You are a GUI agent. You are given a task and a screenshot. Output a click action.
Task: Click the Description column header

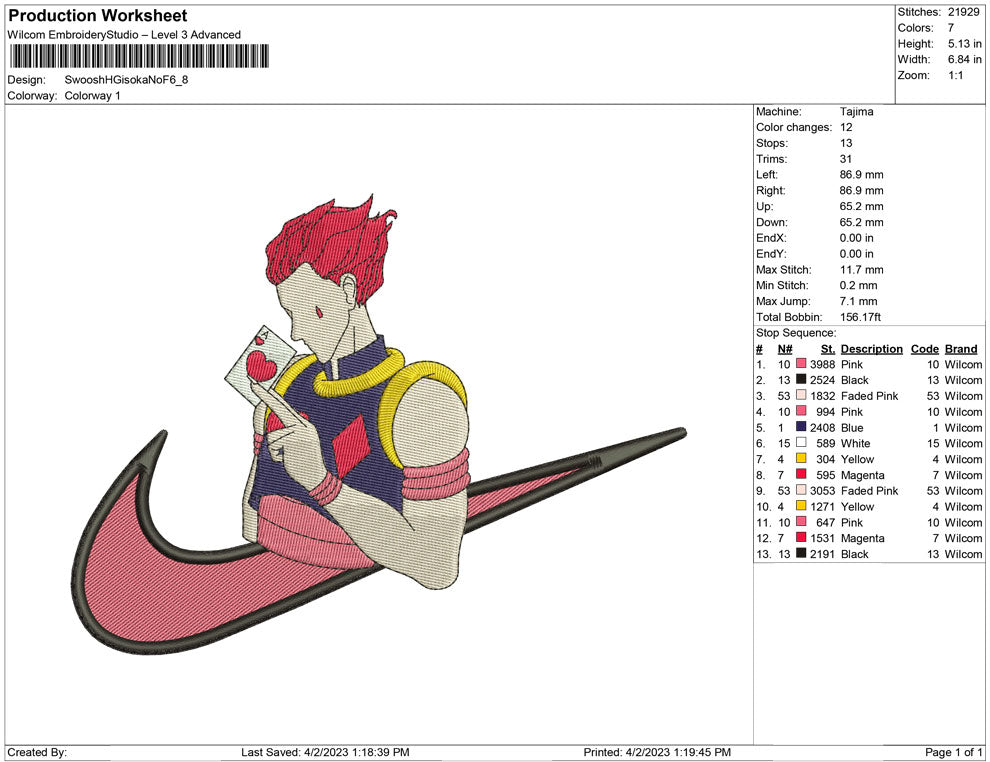[x=871, y=348]
